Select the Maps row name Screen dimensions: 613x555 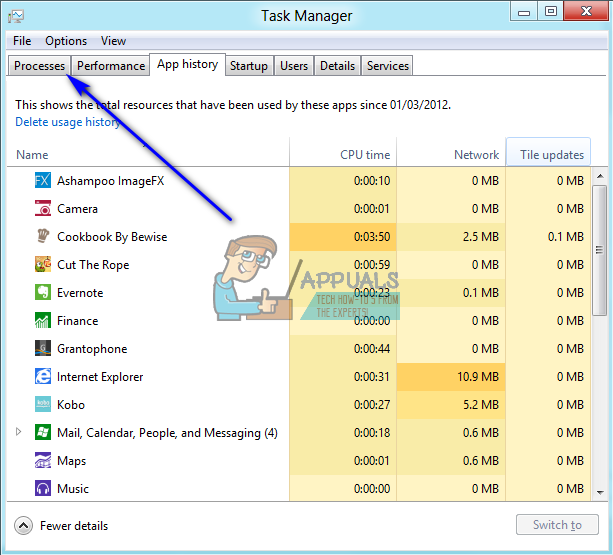72,461
